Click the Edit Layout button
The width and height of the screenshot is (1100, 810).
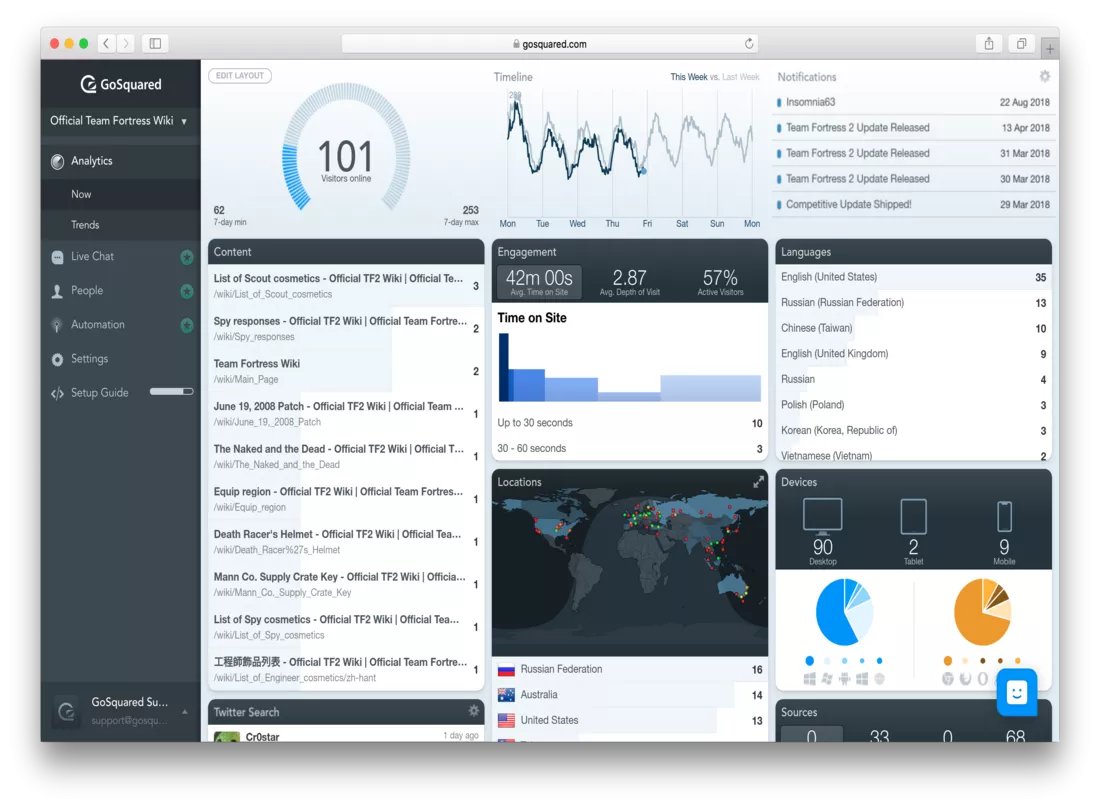tap(239, 75)
